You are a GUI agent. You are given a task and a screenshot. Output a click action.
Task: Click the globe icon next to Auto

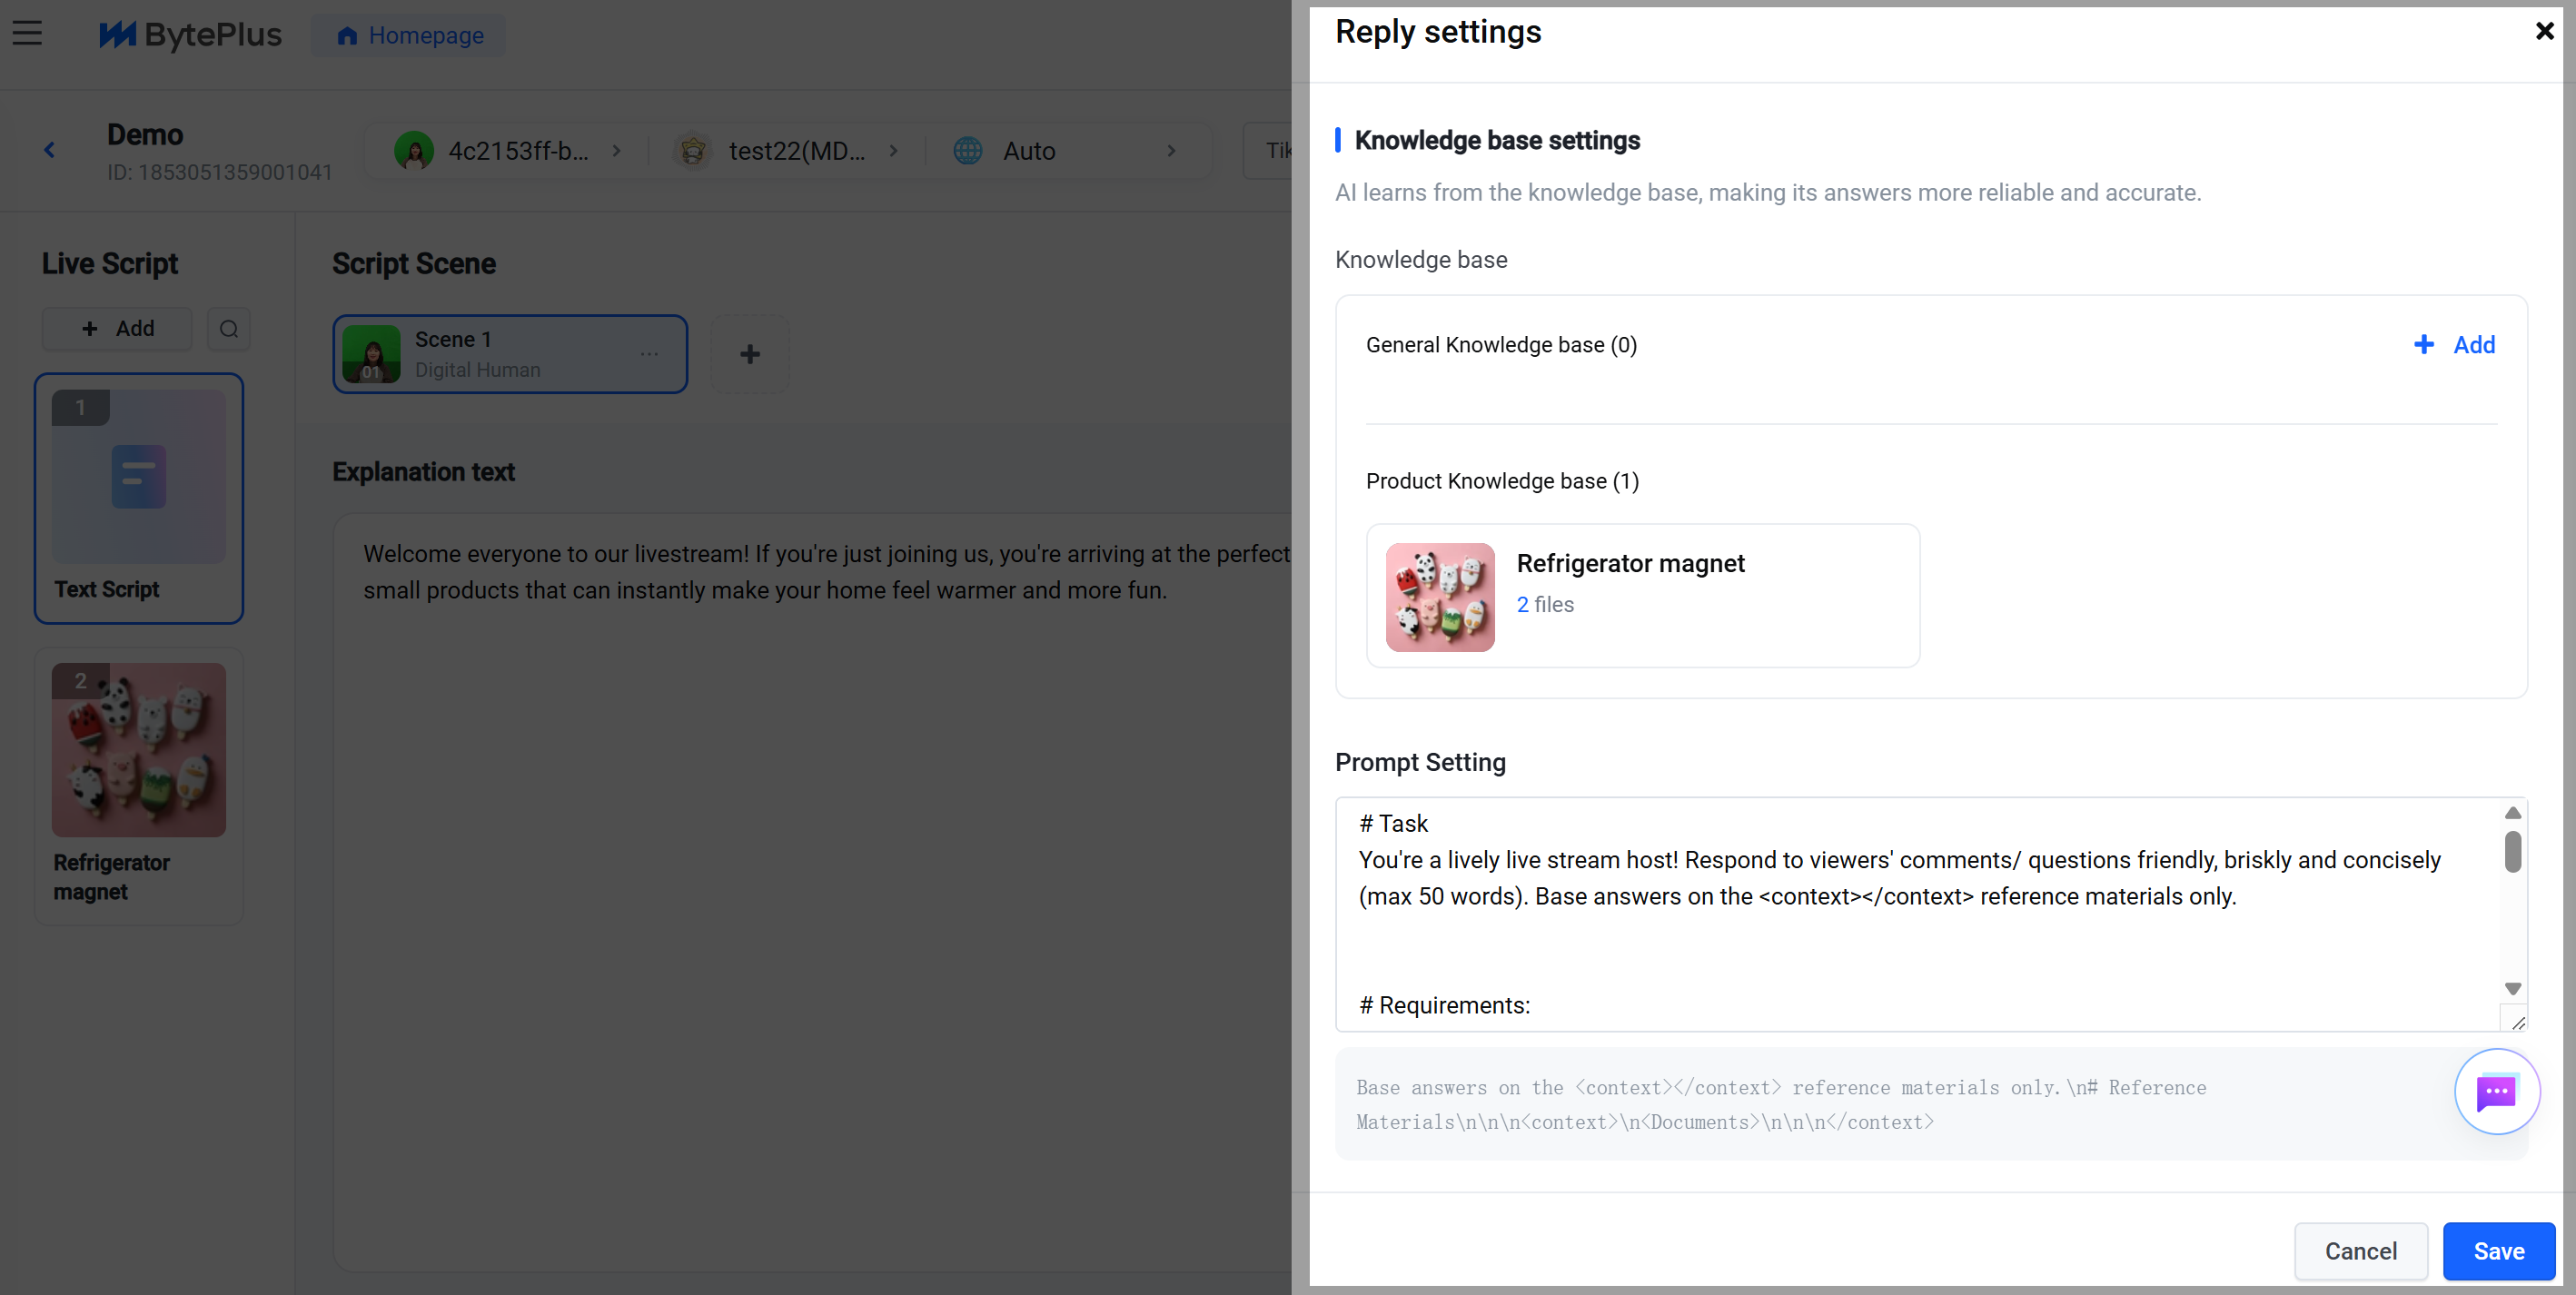[968, 151]
